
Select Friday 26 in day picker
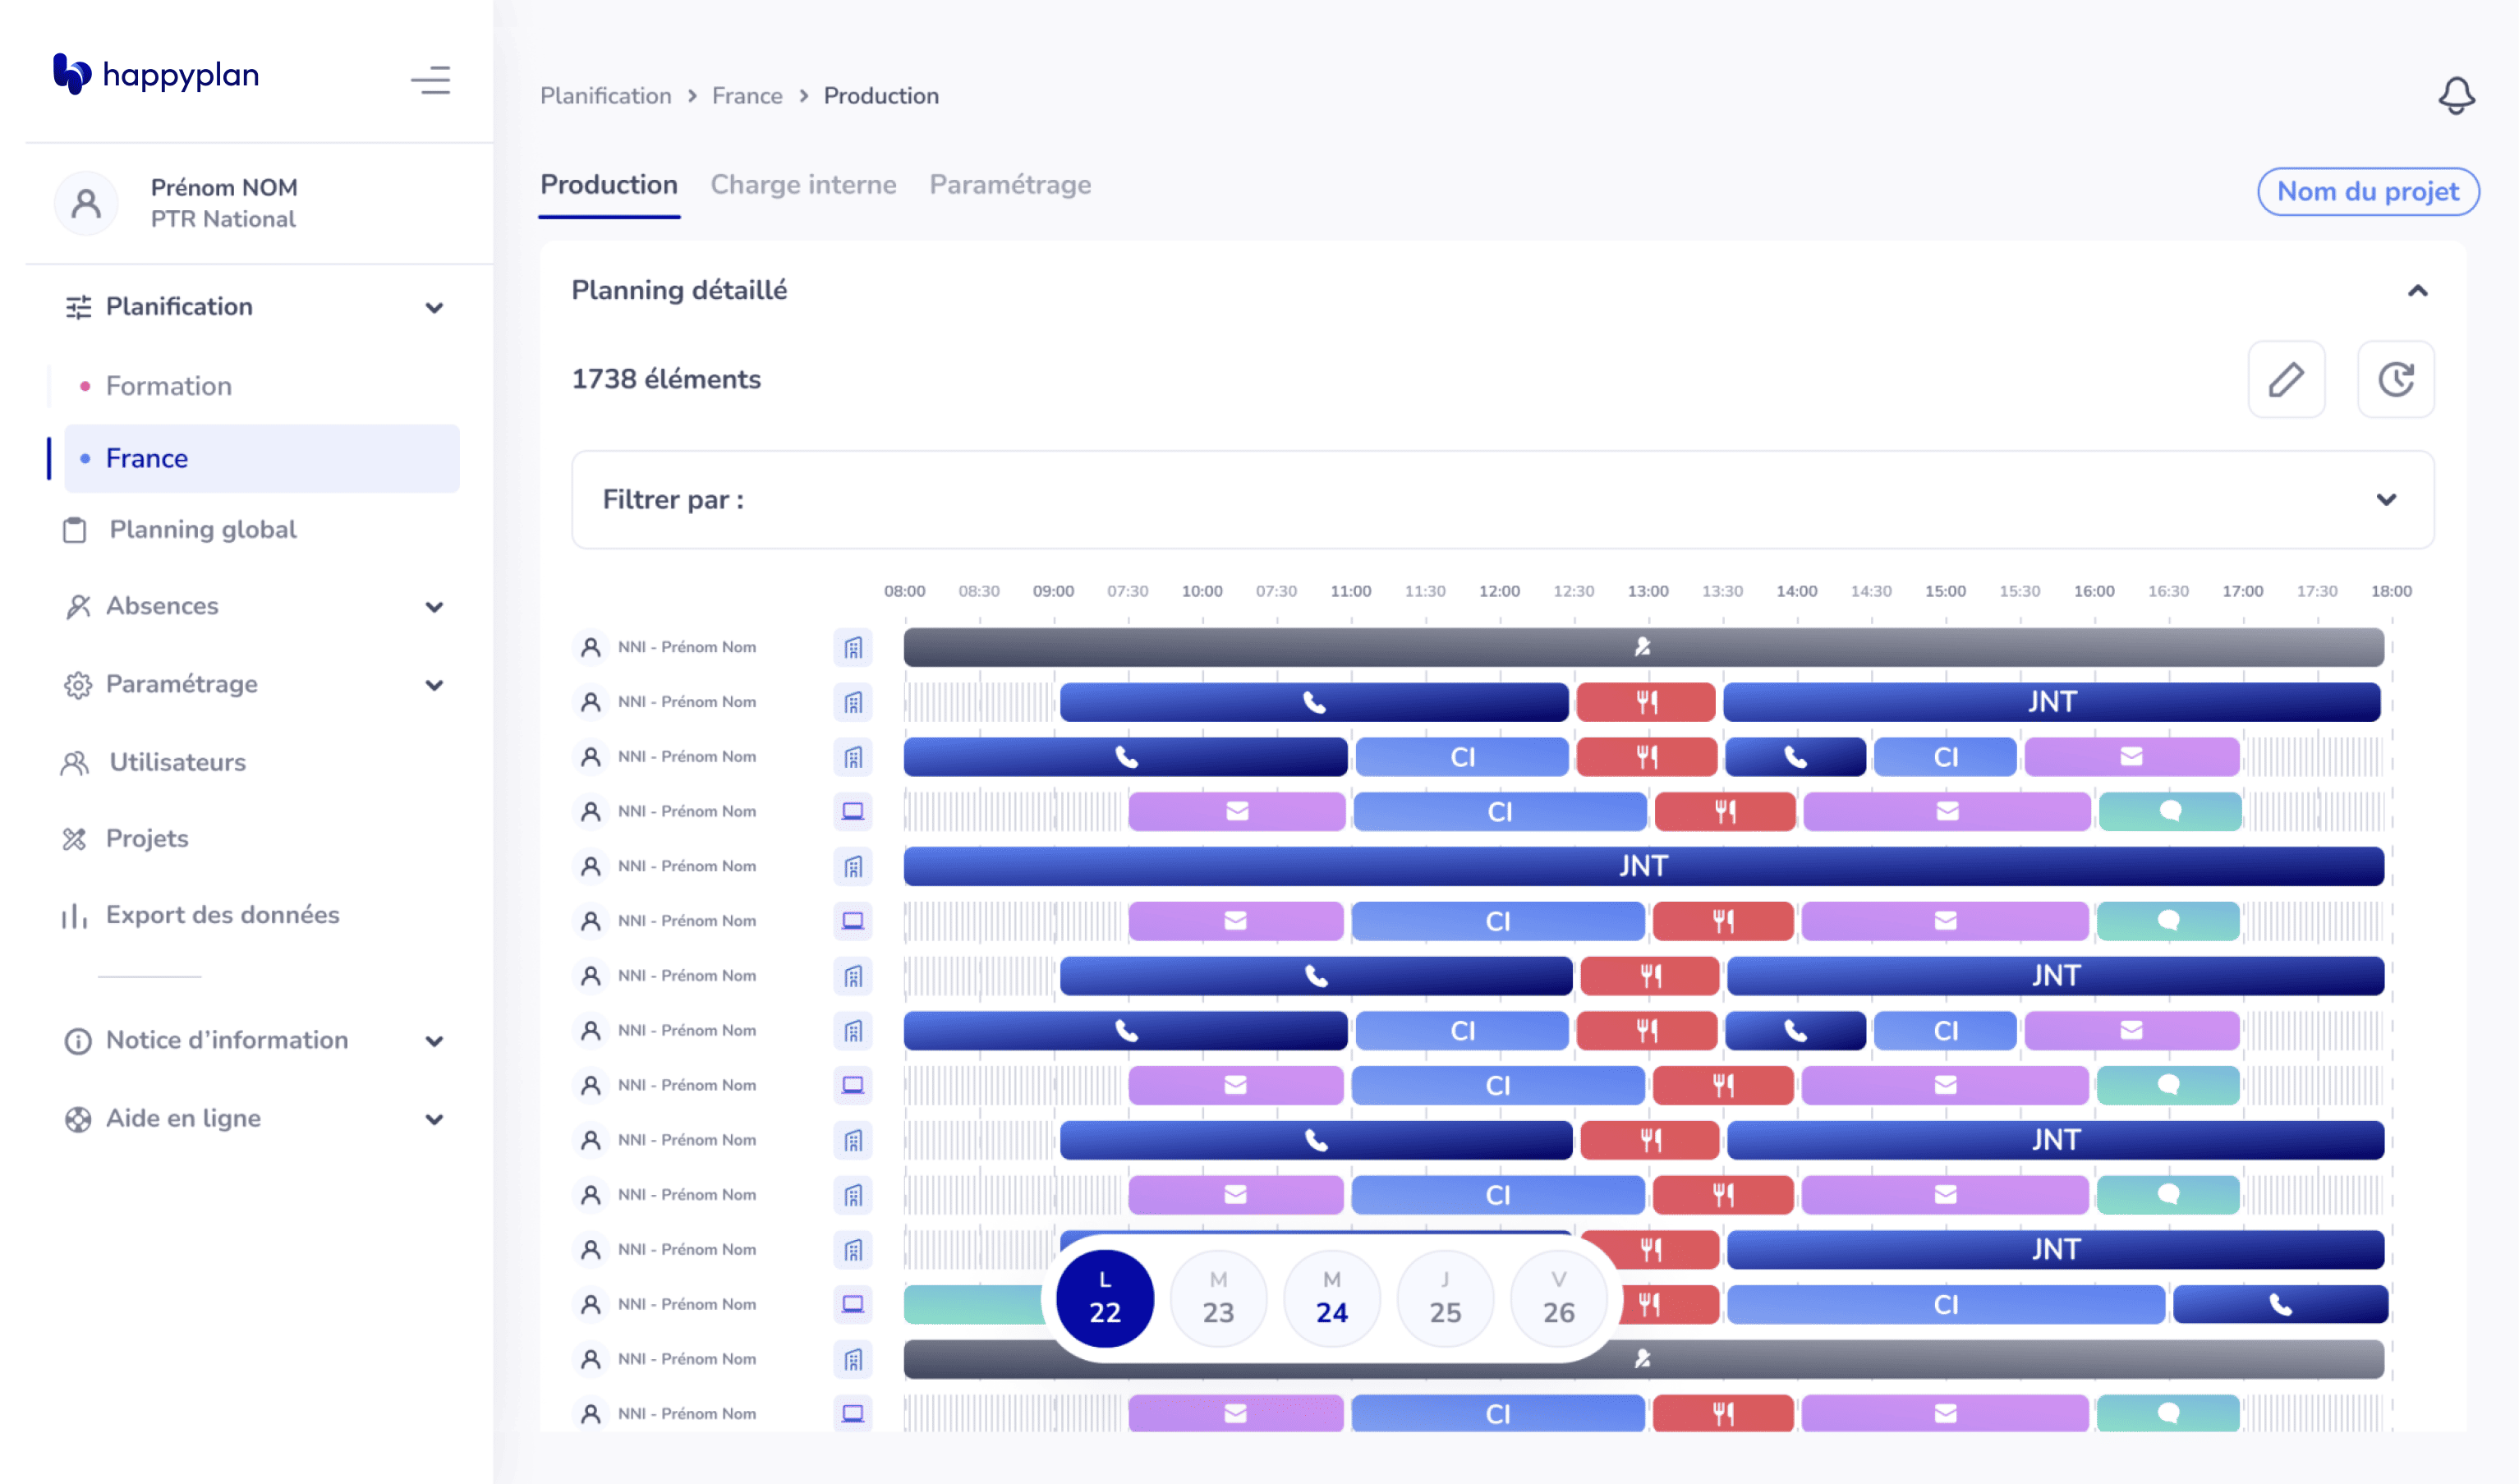tap(1557, 1298)
